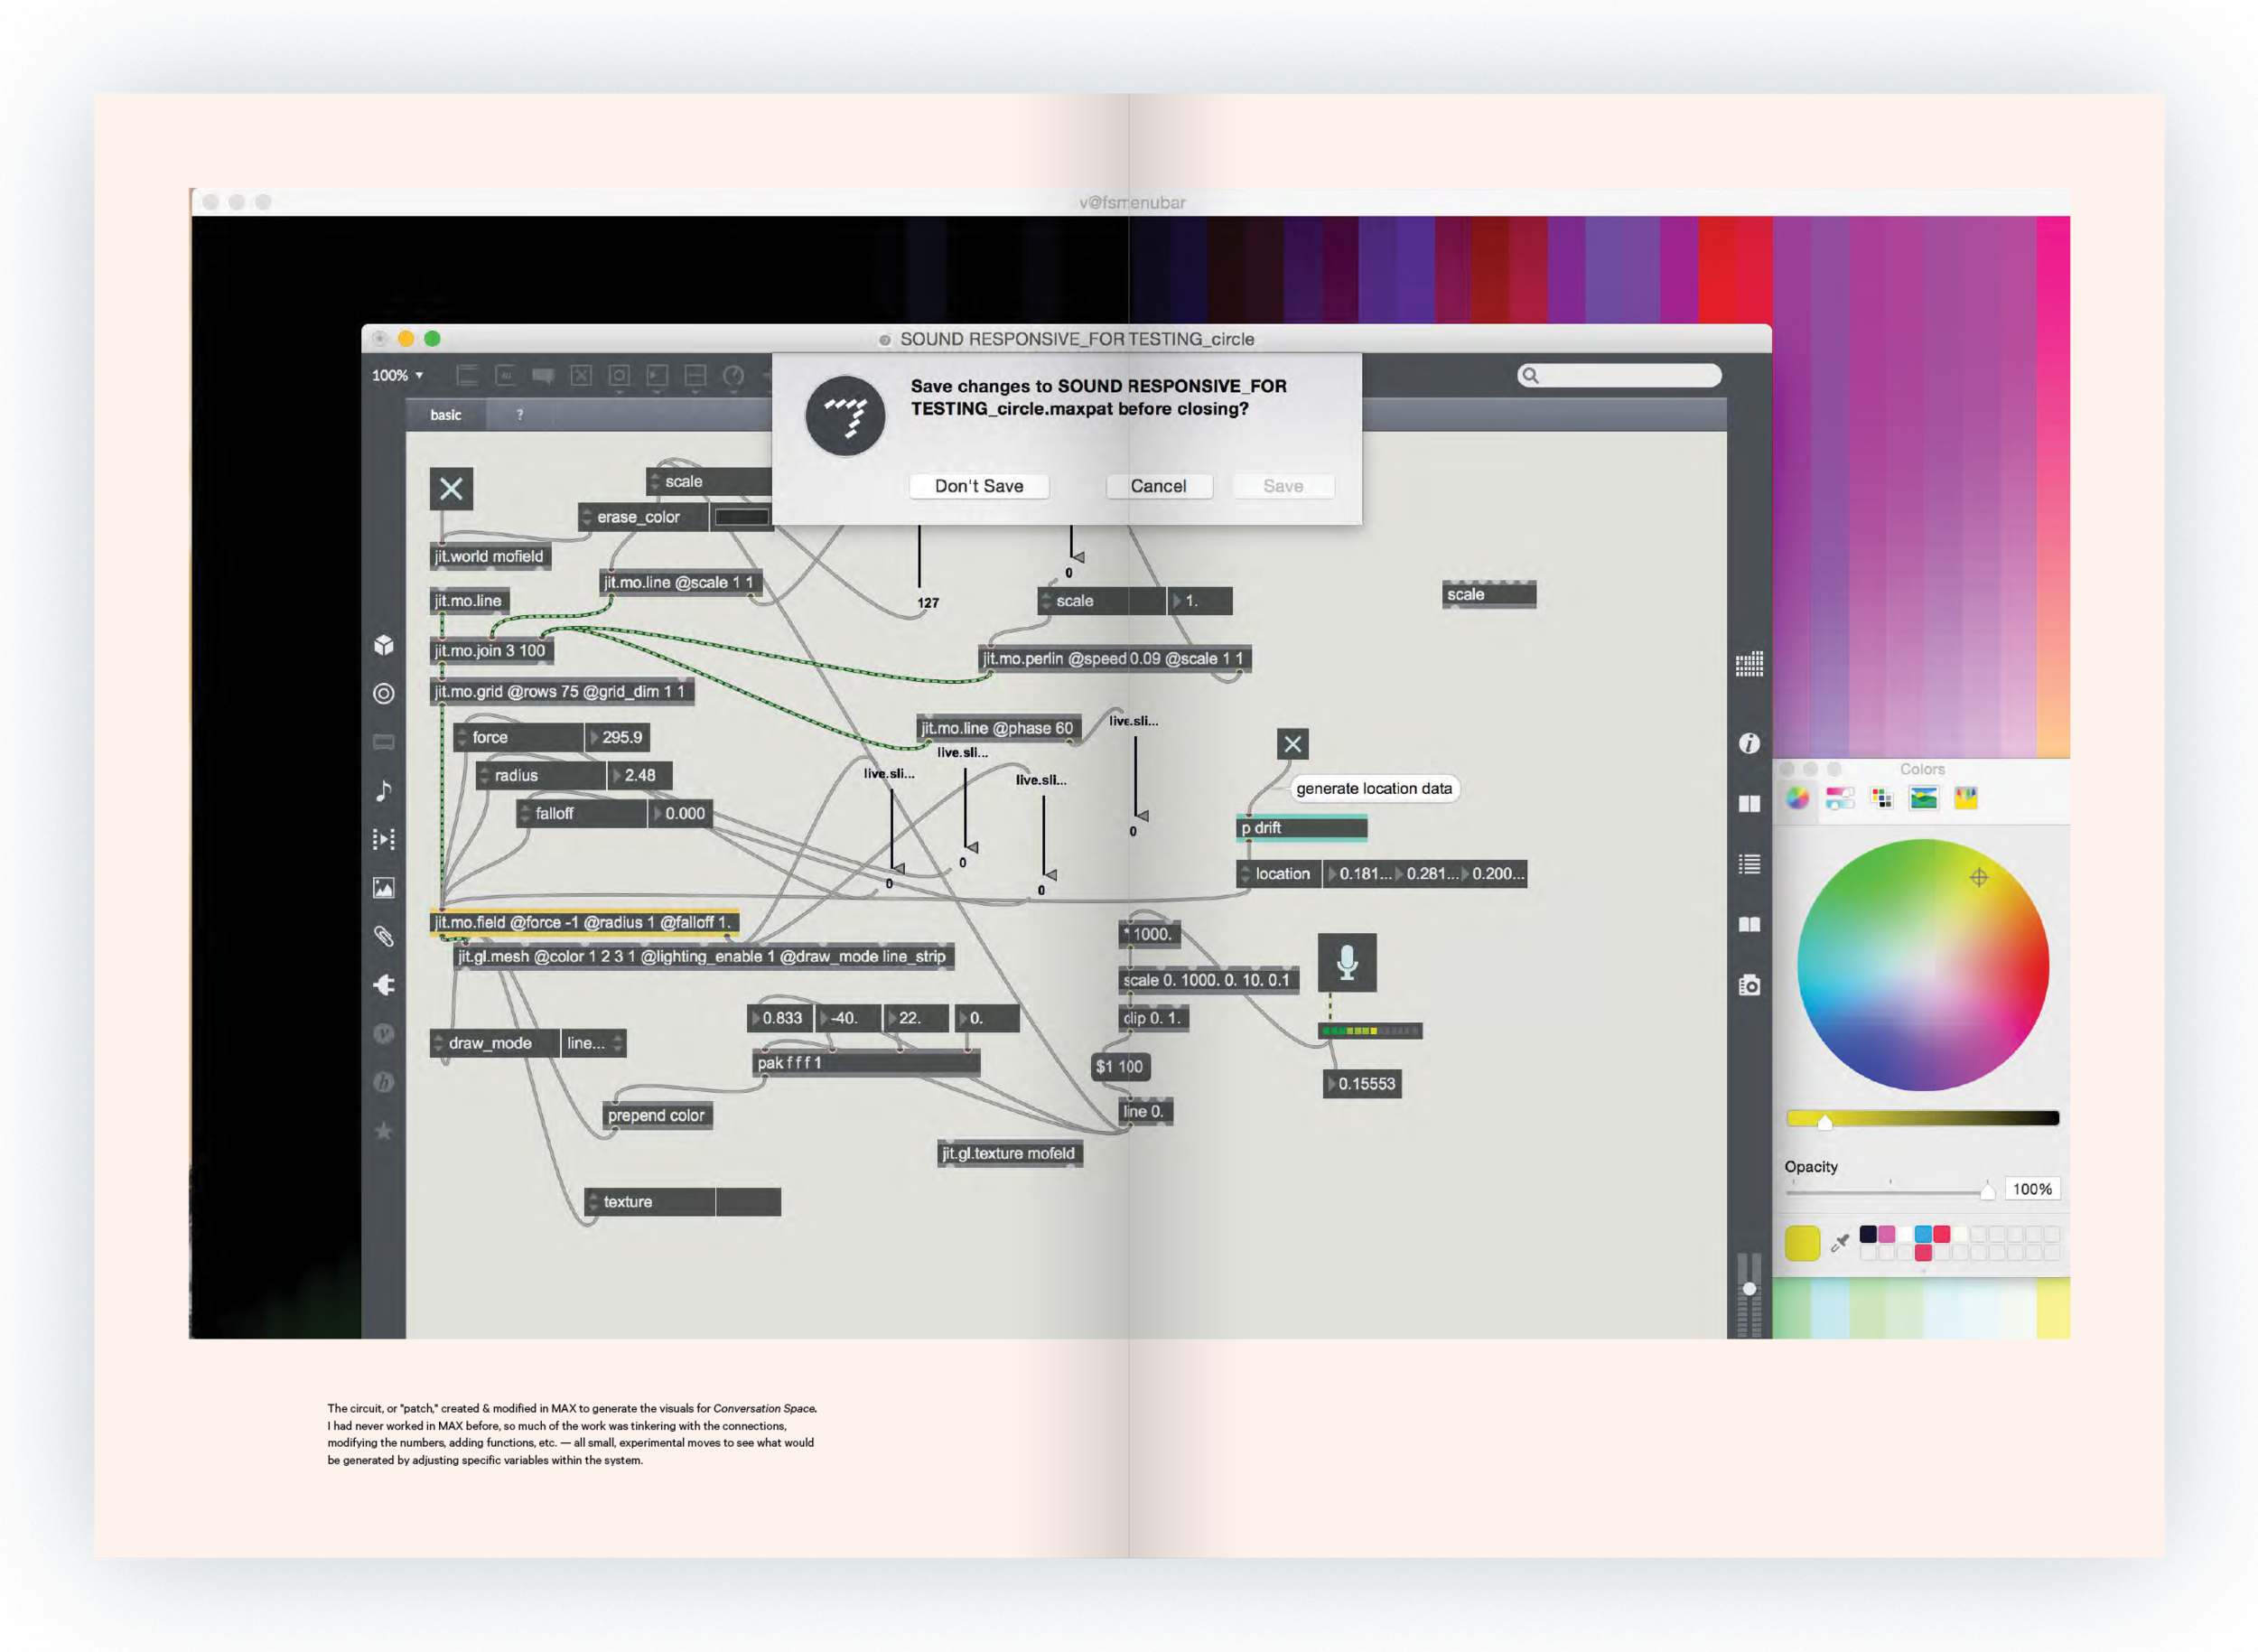Open the line... draw mode value menu

593,1043
